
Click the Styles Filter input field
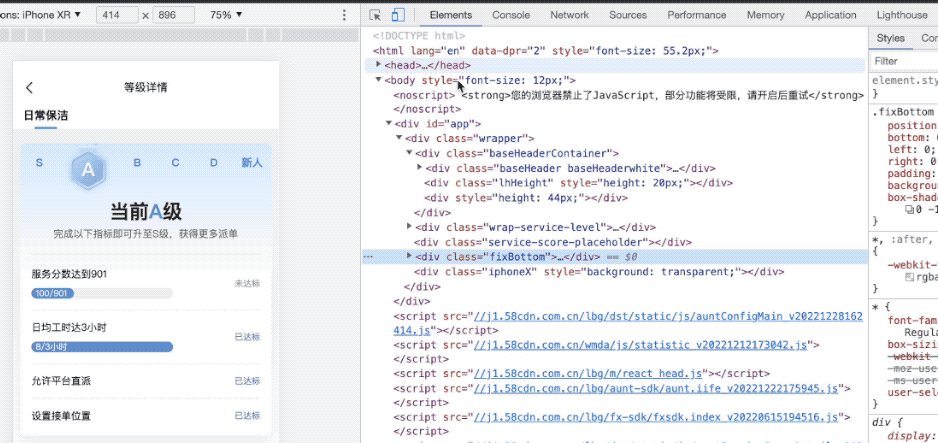[903, 61]
